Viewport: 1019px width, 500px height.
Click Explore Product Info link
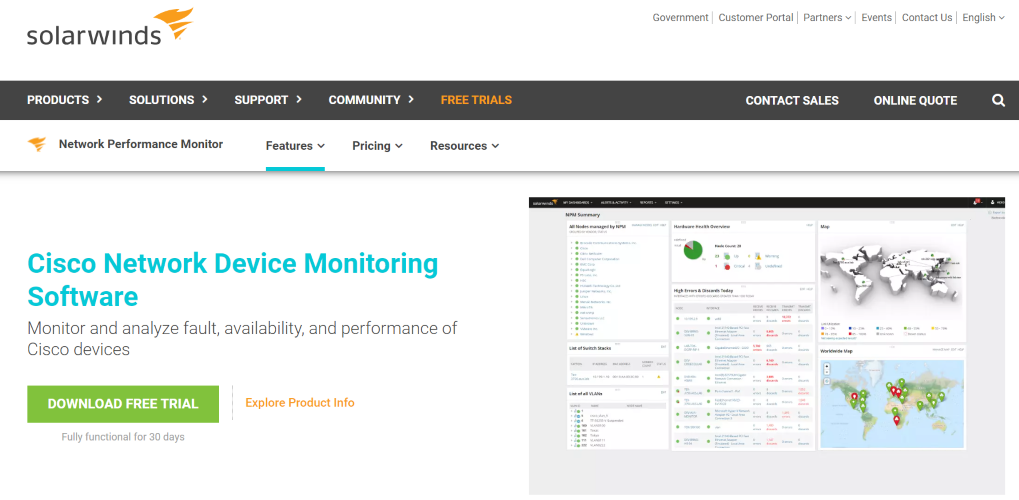300,403
